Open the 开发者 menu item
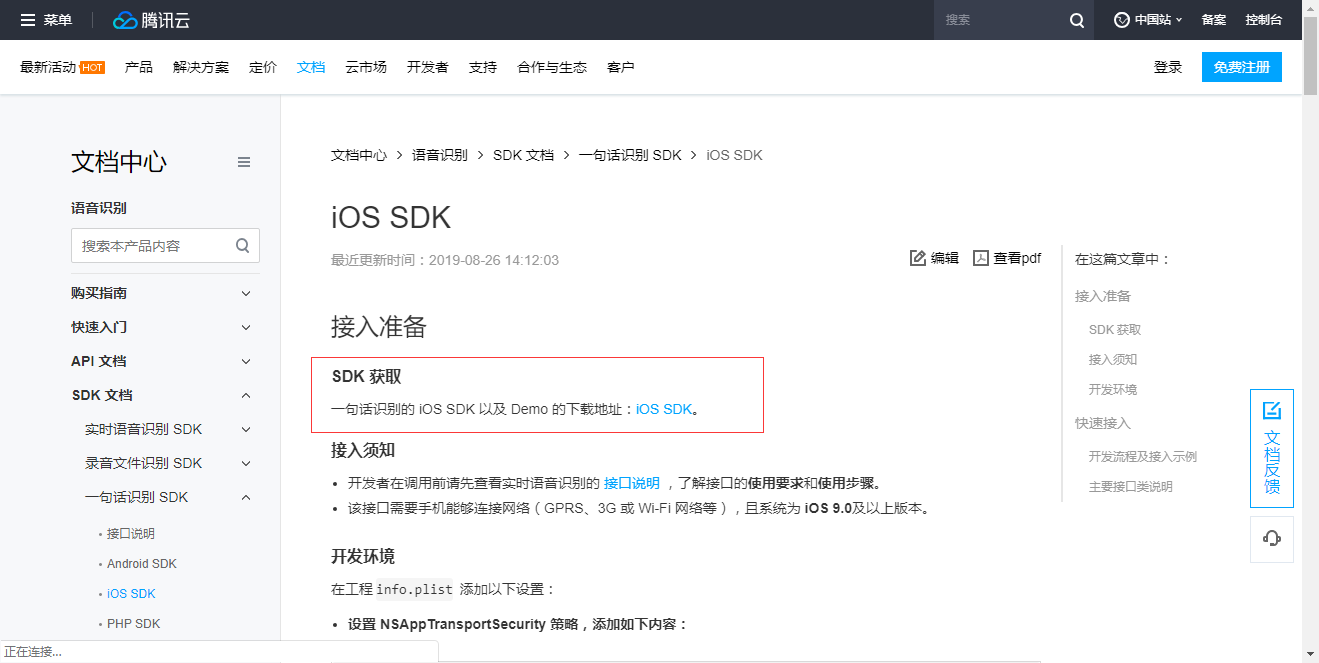 click(428, 67)
